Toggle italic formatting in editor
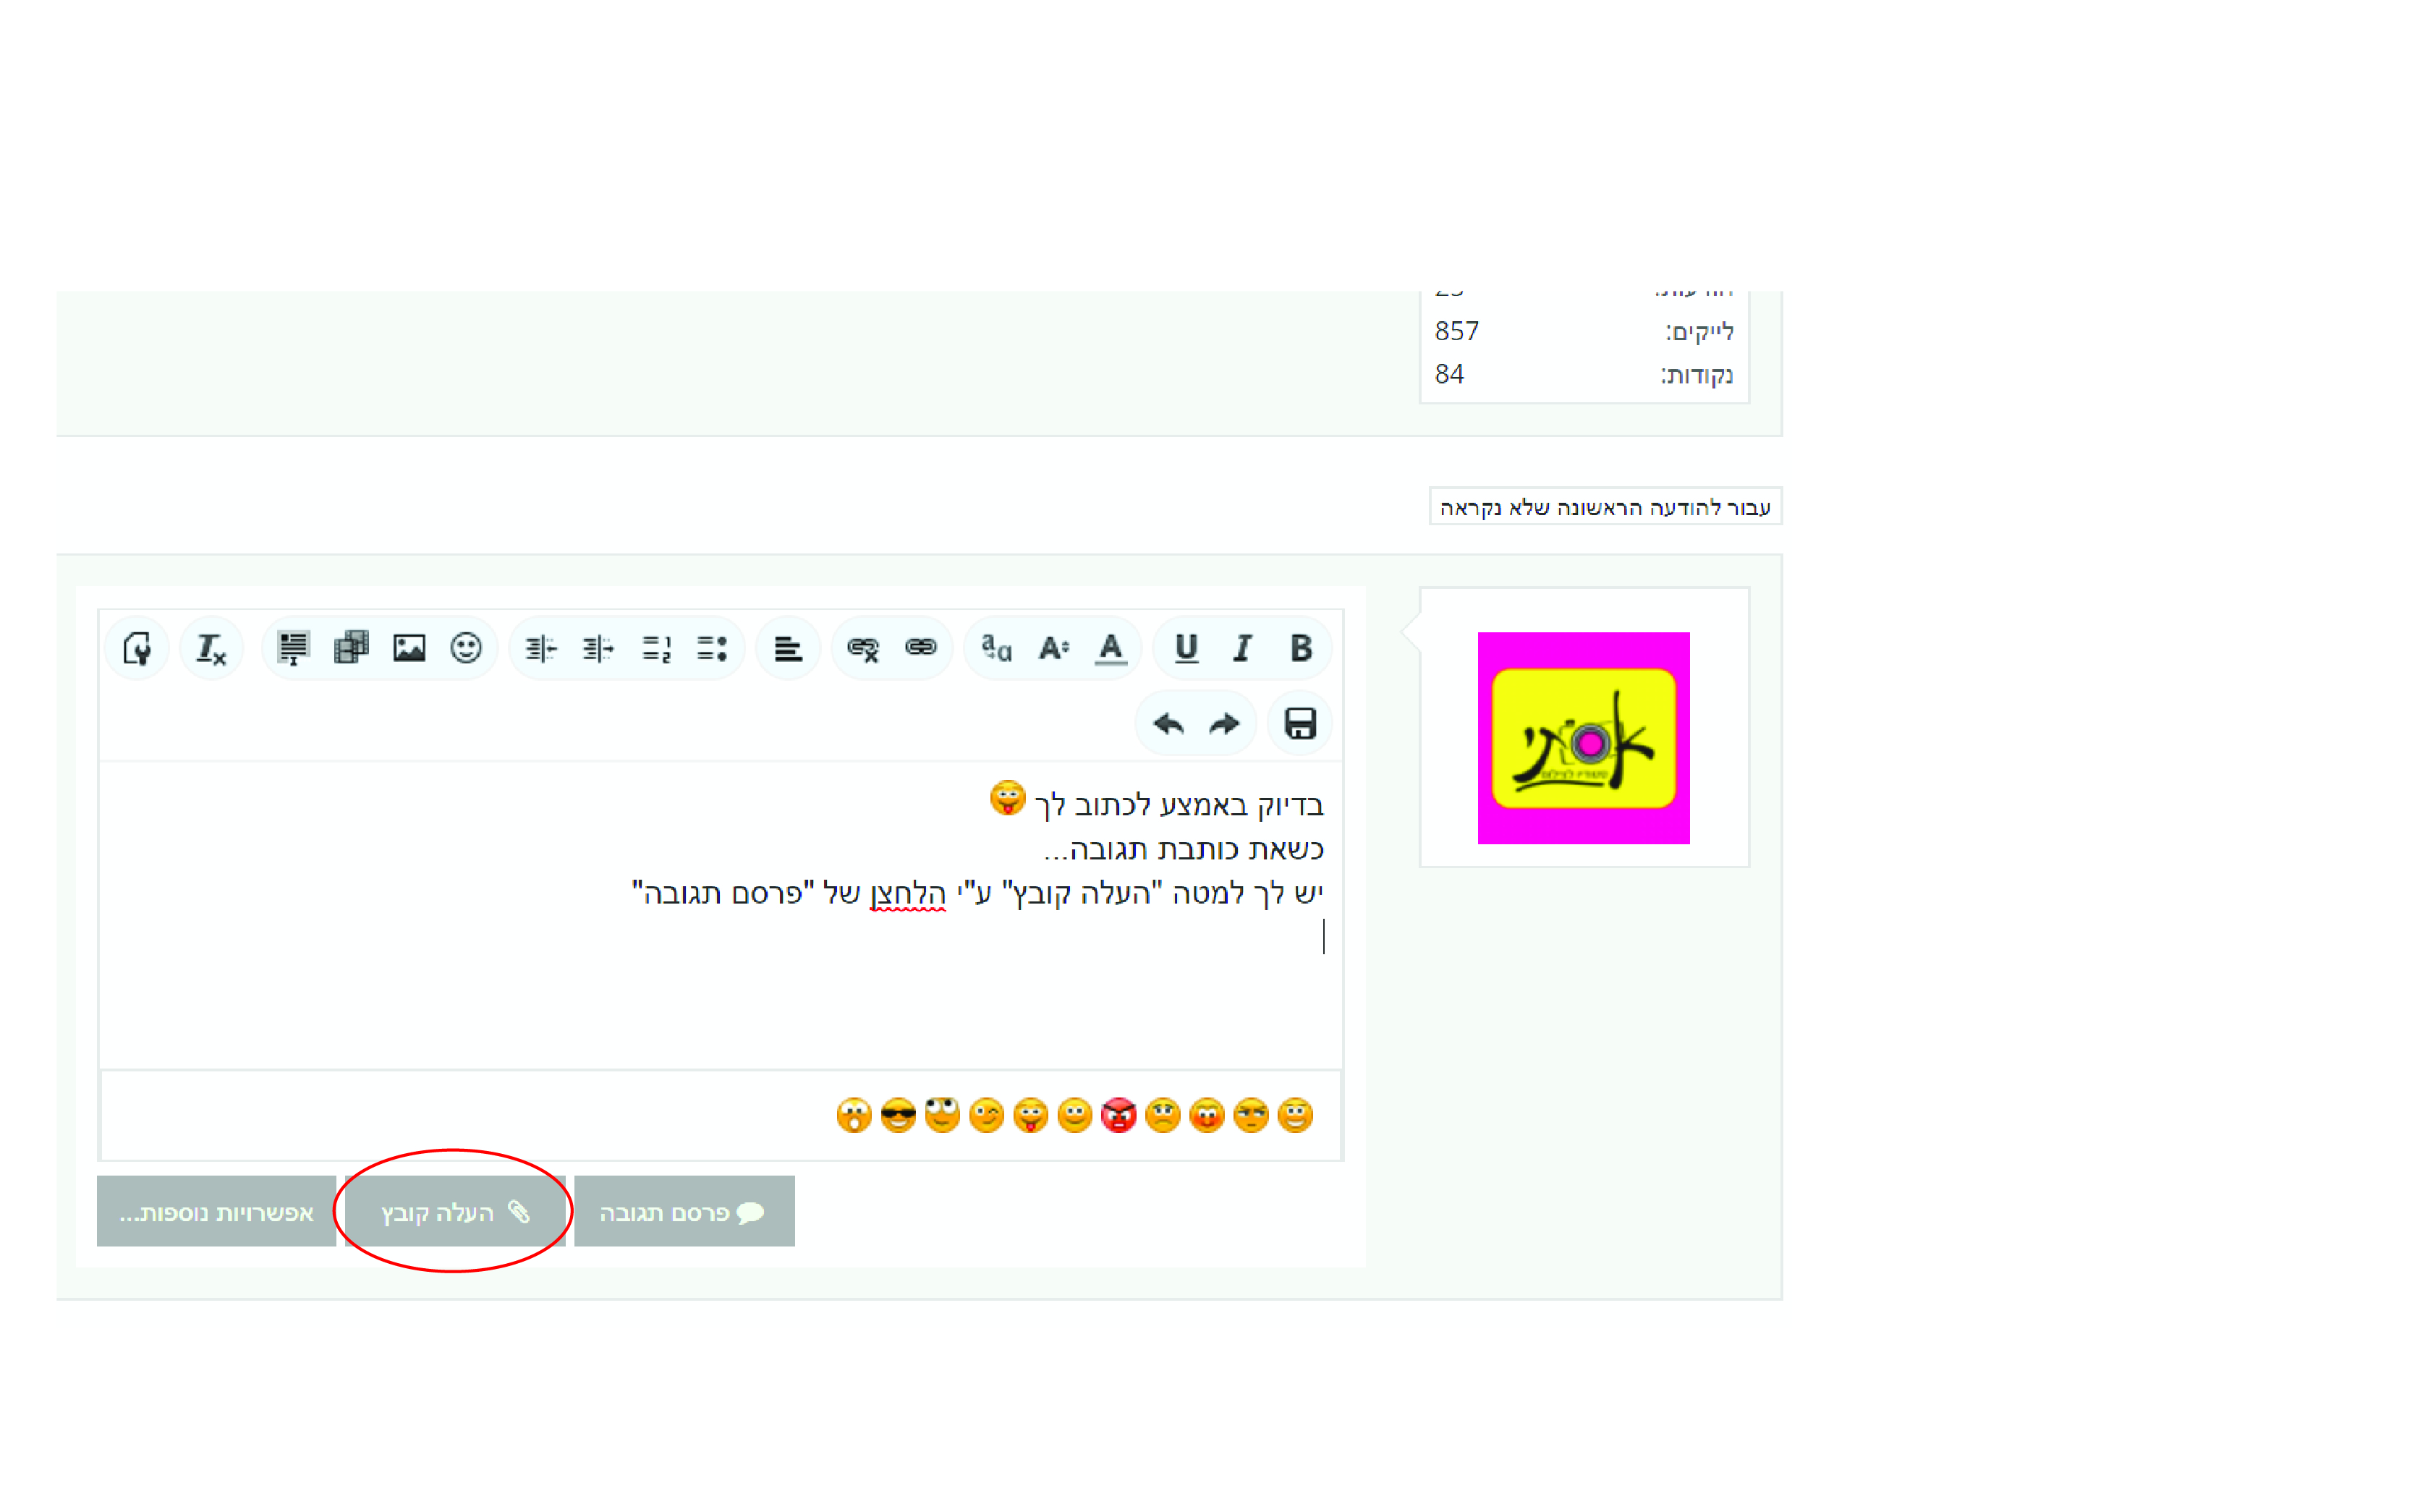 1242,648
